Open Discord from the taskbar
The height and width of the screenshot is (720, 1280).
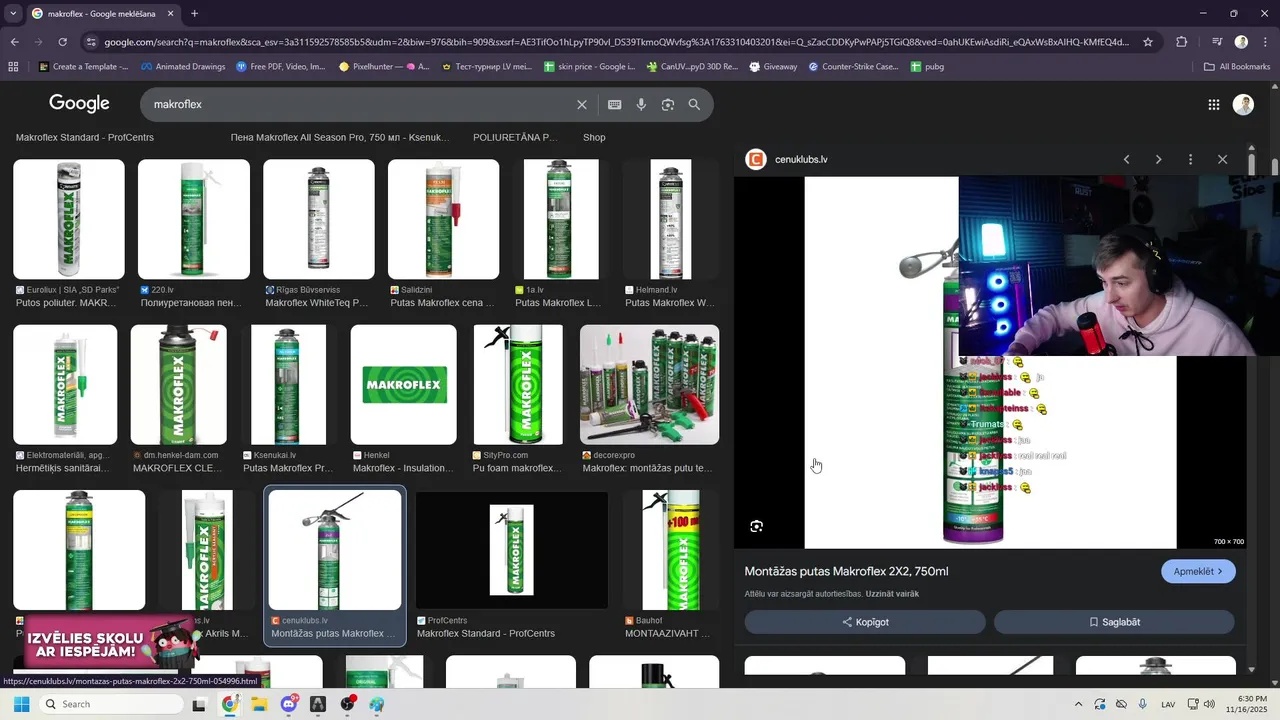tap(289, 704)
